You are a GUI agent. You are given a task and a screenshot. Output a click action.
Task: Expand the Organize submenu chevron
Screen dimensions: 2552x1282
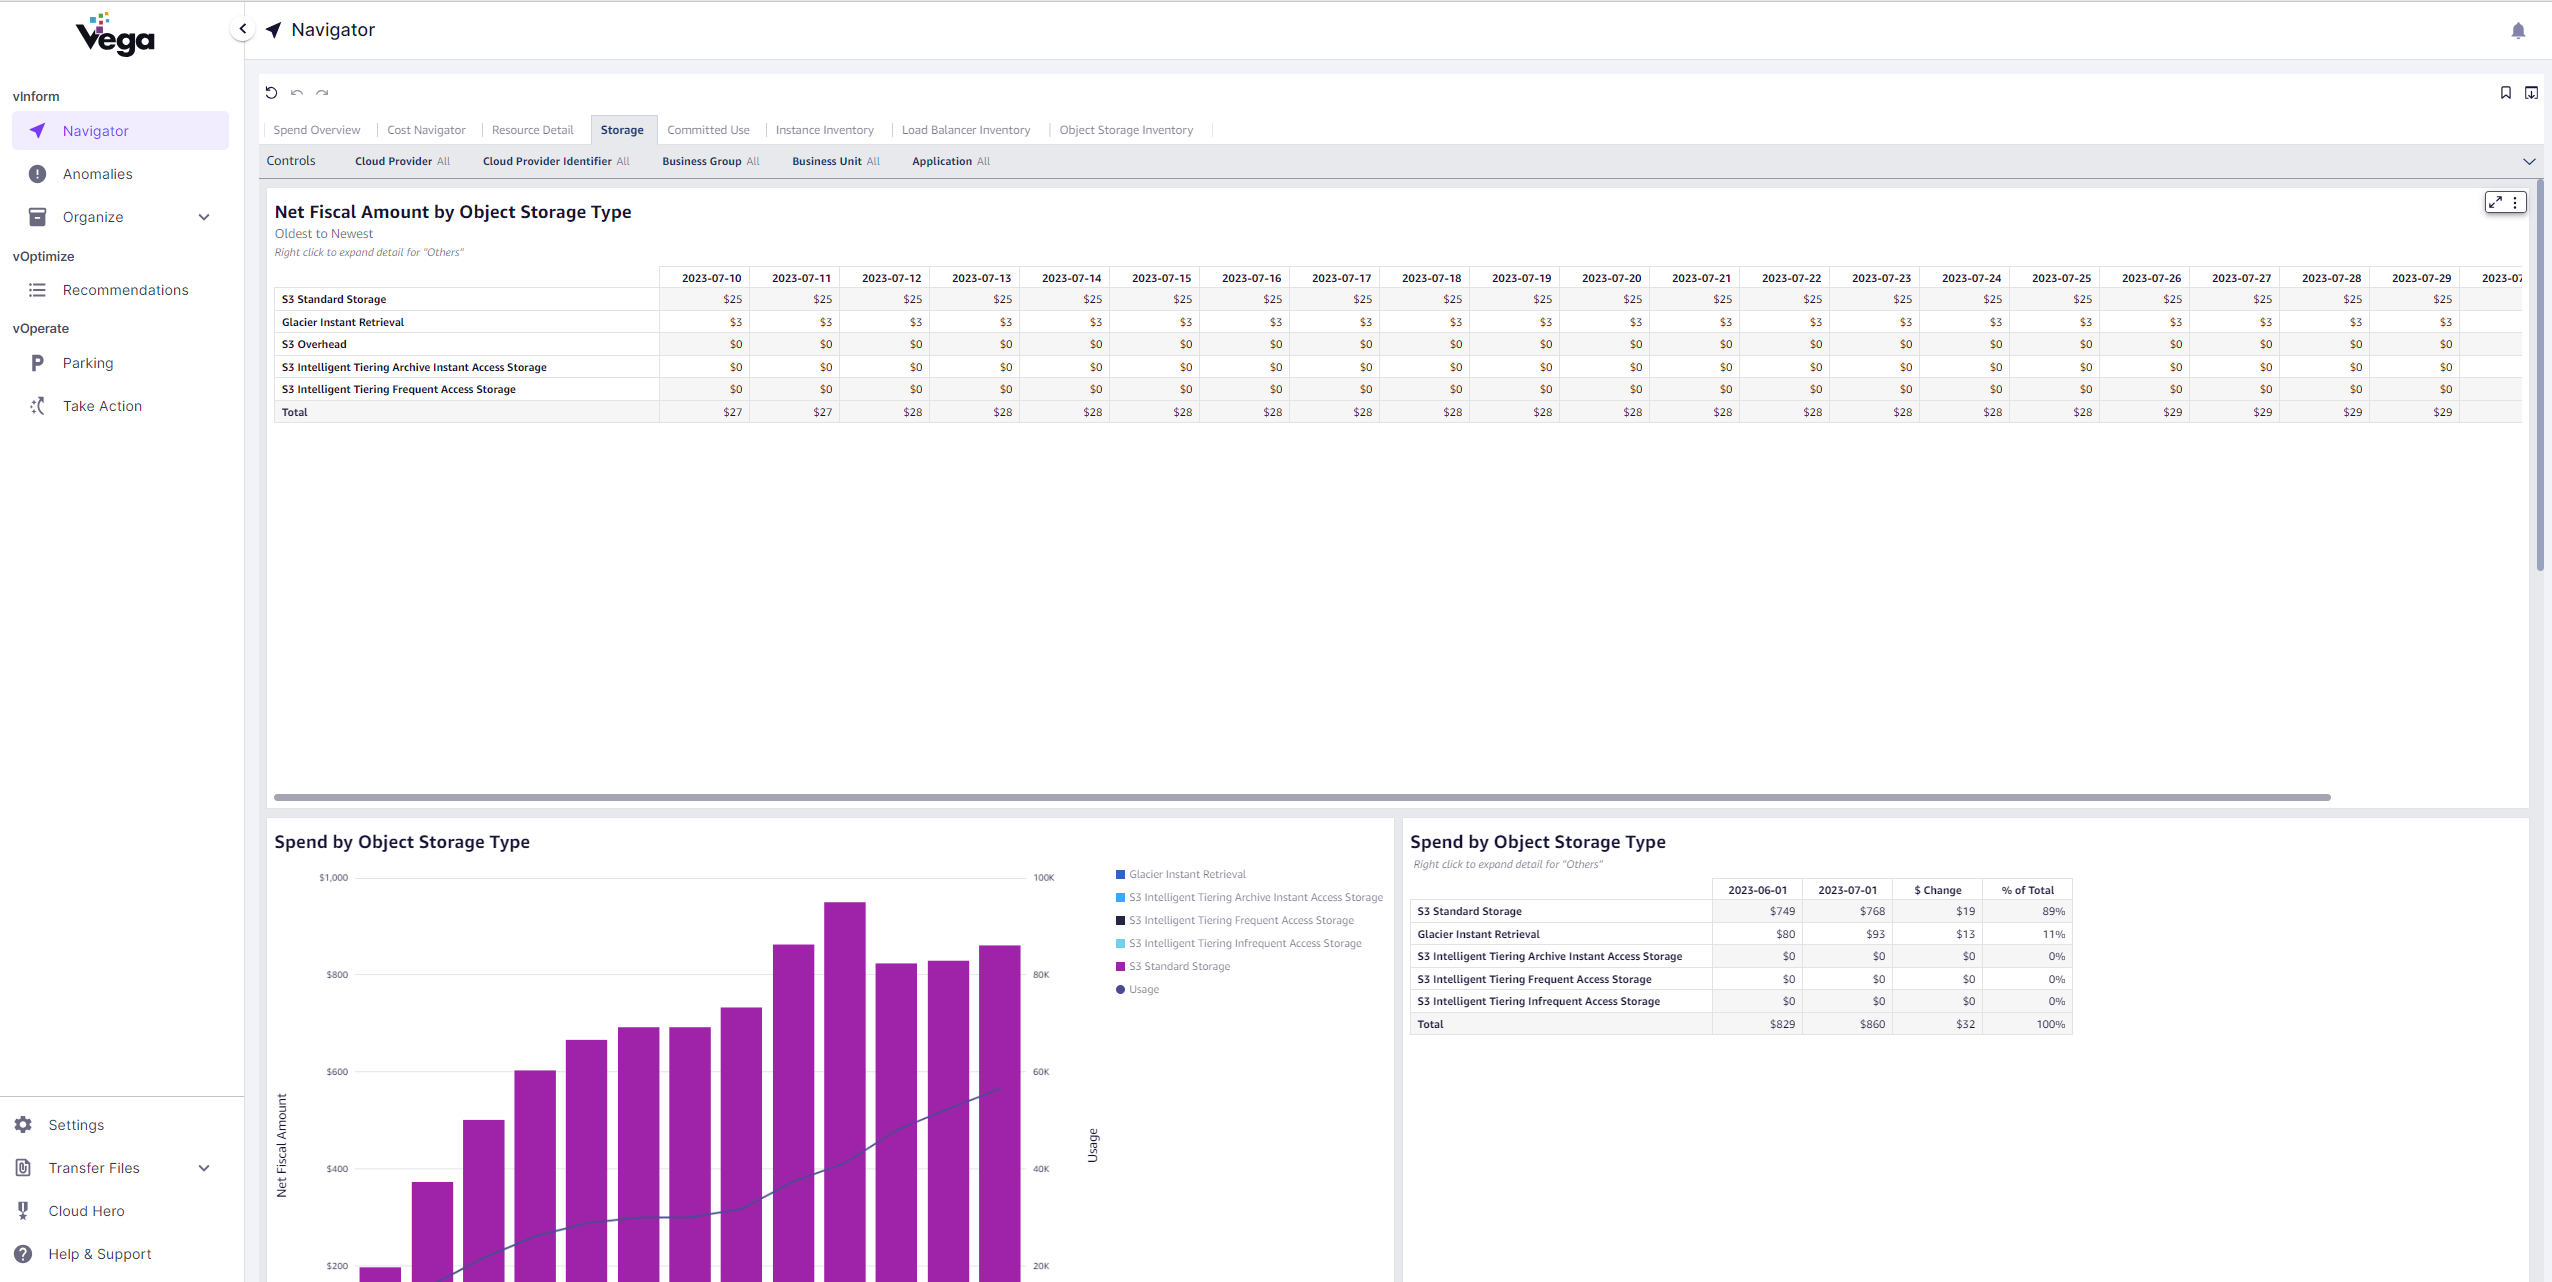pos(204,217)
